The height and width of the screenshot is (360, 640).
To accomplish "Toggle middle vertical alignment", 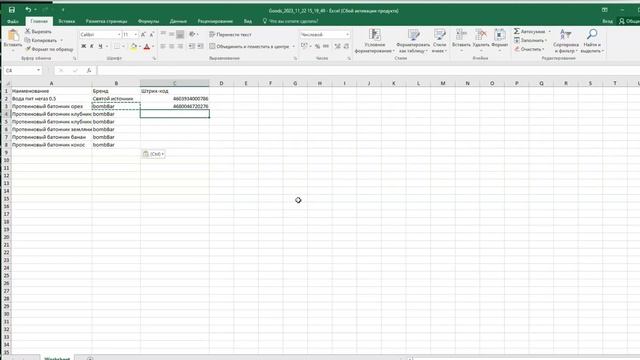I will point(171,35).
